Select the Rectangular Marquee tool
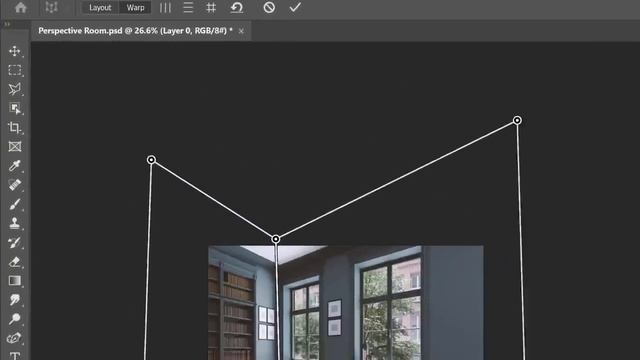 point(15,70)
